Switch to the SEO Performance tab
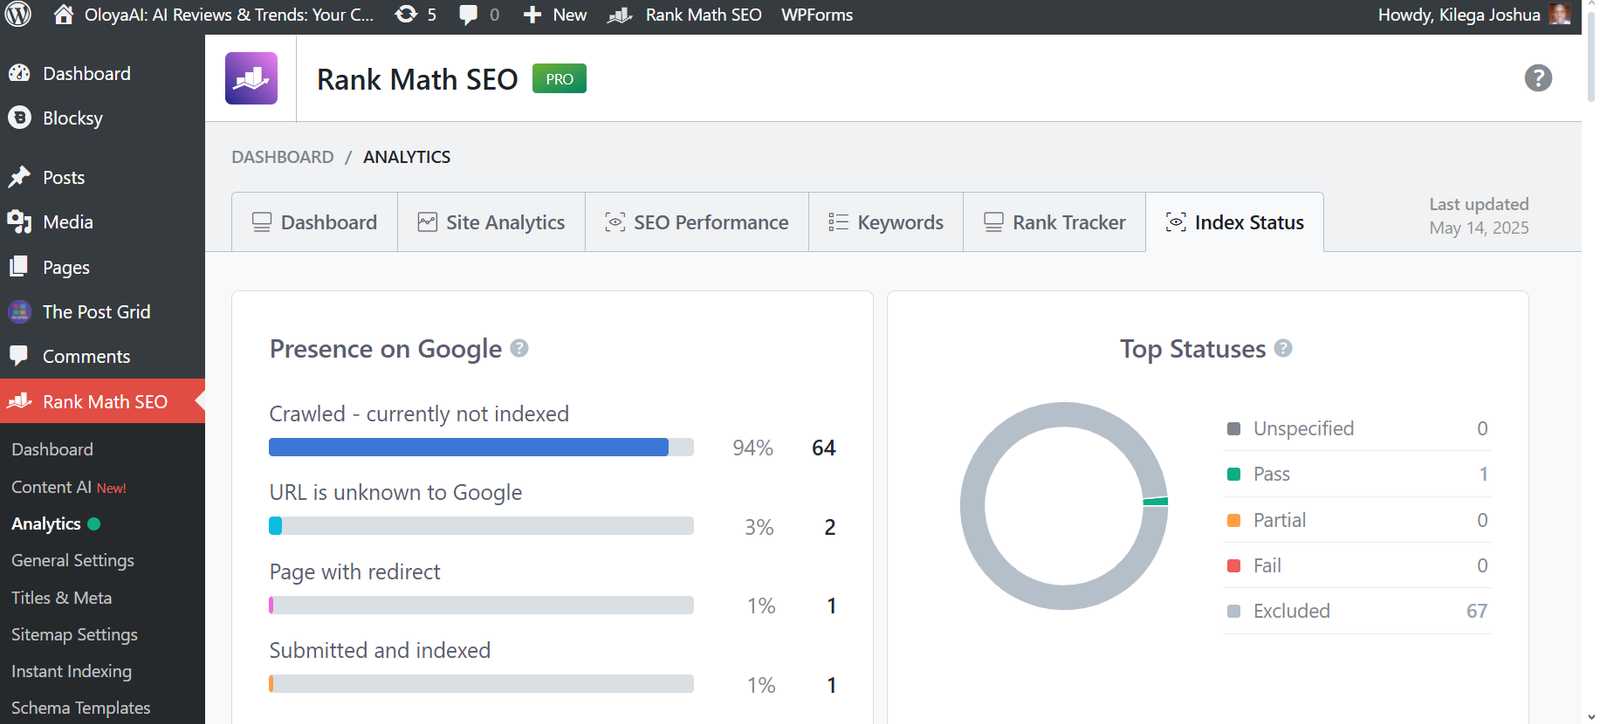Image resolution: width=1600 pixels, height=724 pixels. pos(697,222)
